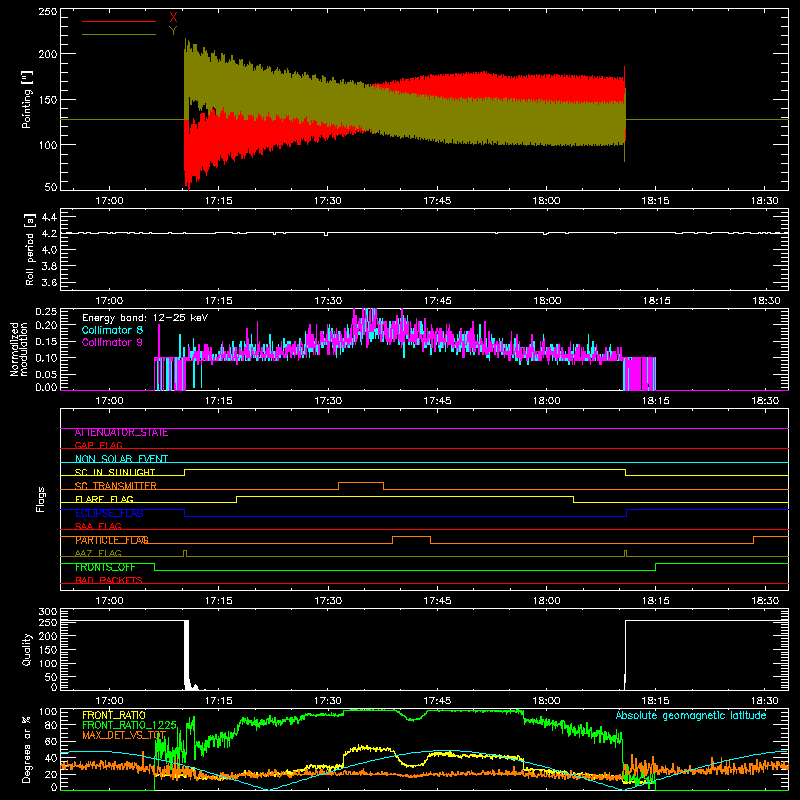Click the 'Absolute geomagnetic latitude' label

pos(691,715)
